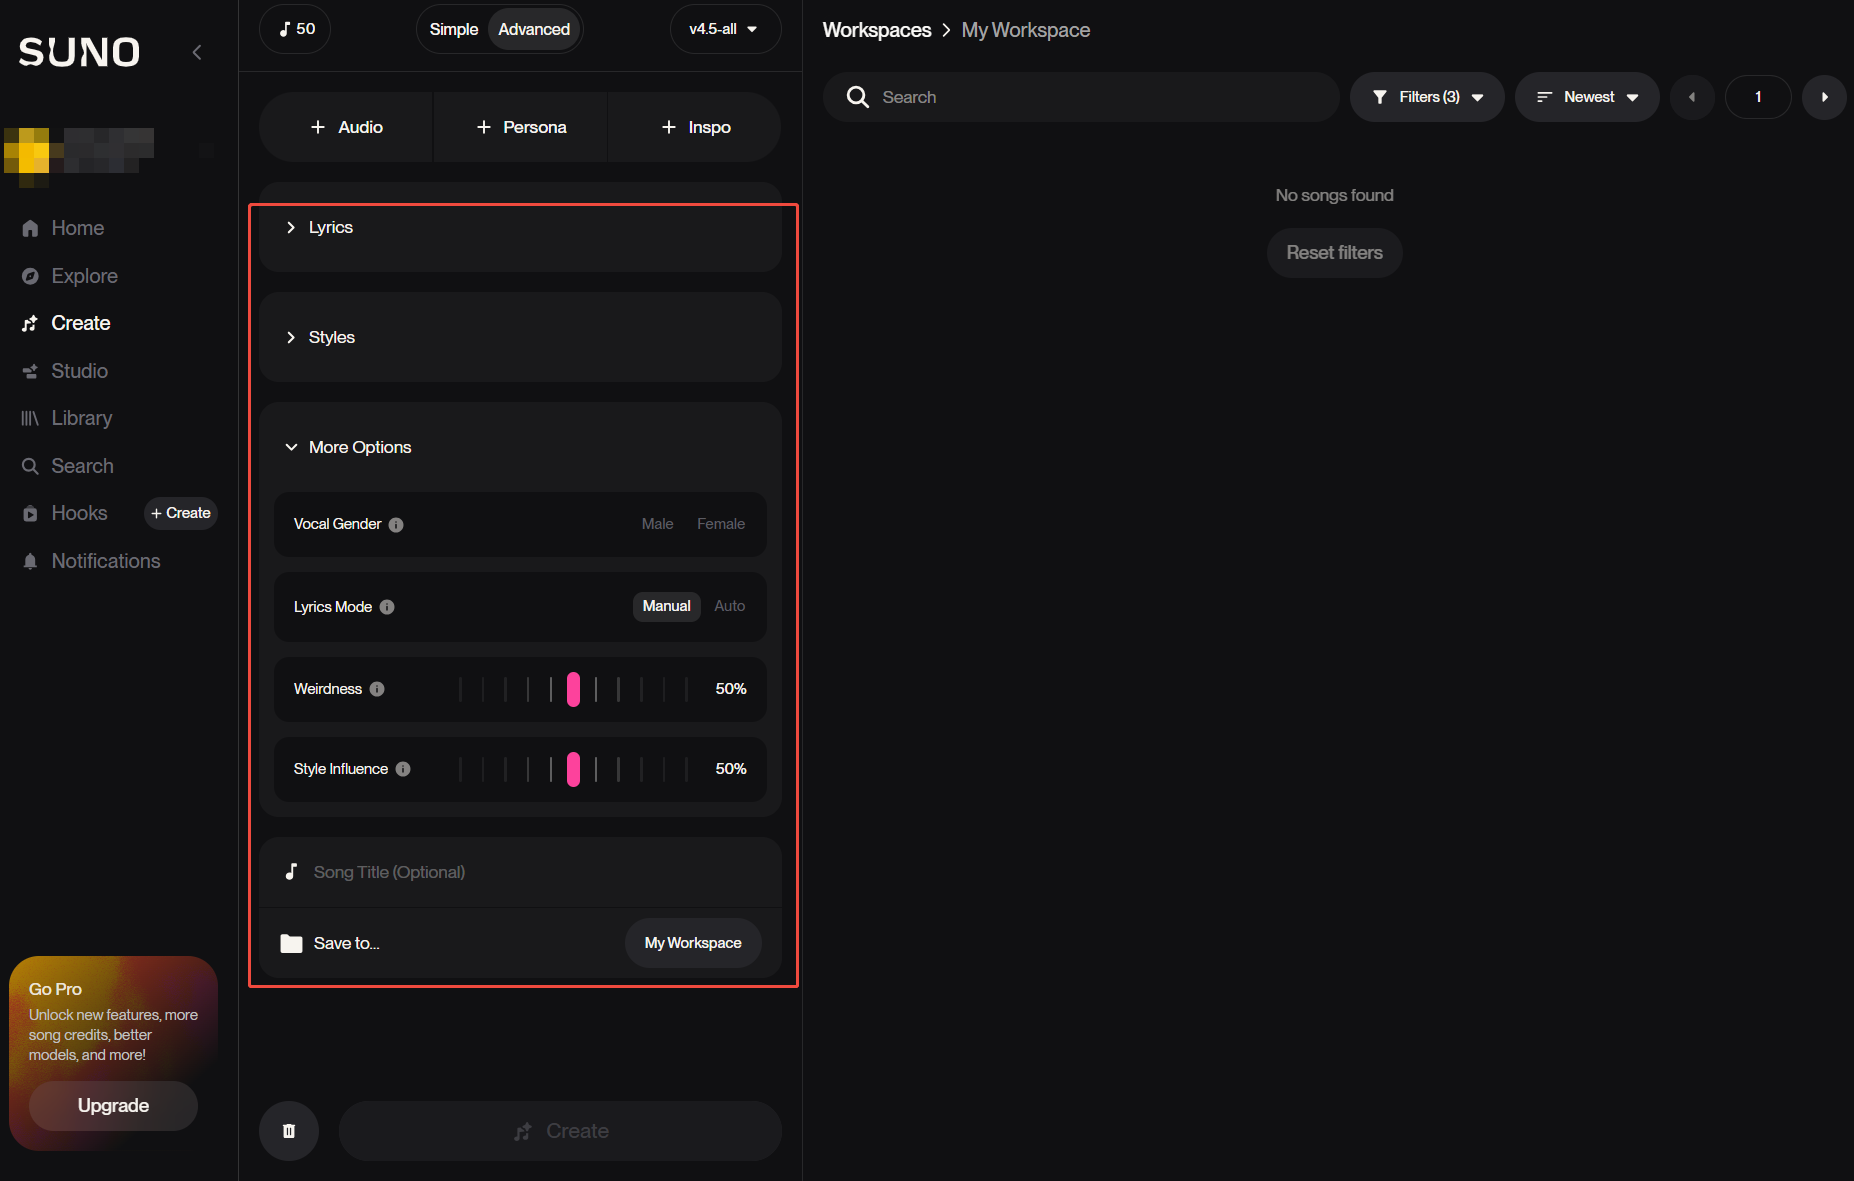This screenshot has width=1854, height=1181.
Task: Switch Lyrics Mode to Auto
Action: pos(729,606)
